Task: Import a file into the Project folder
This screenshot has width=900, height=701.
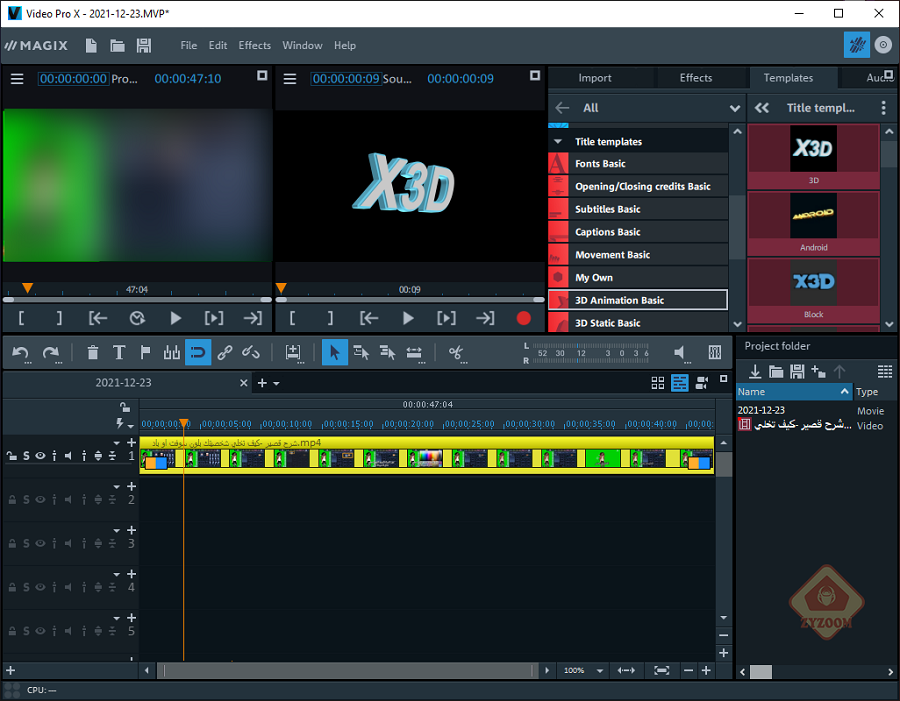Action: (755, 371)
